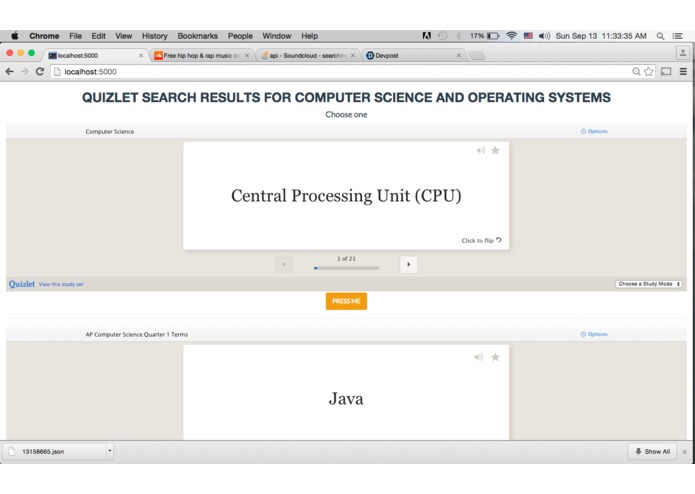Star the Central Processing Unit card
695x494 pixels.
[x=495, y=151]
